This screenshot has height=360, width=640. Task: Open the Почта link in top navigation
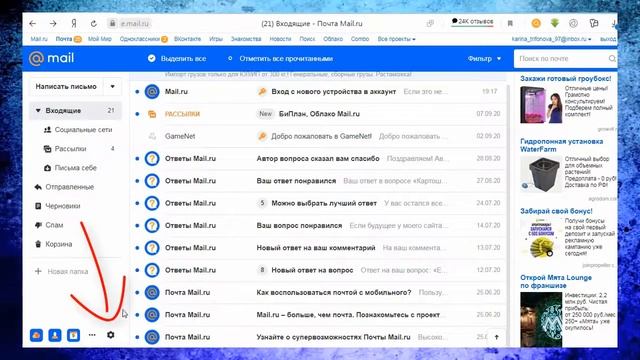point(64,39)
